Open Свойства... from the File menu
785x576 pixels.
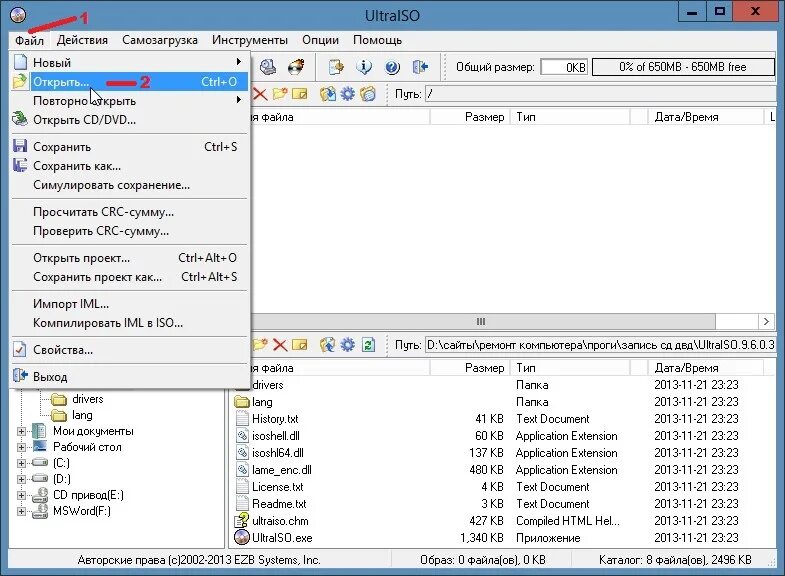[x=130, y=350]
